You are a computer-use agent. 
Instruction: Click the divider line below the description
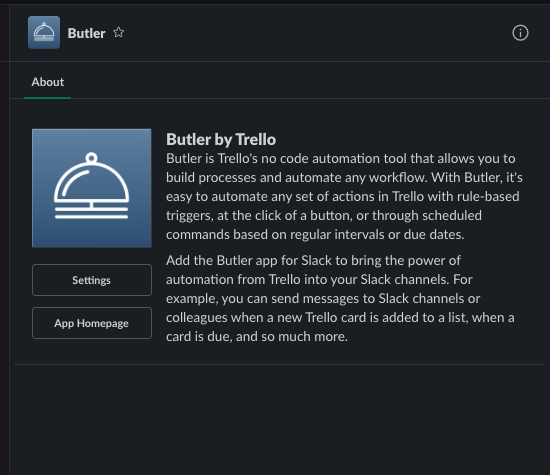[279, 364]
